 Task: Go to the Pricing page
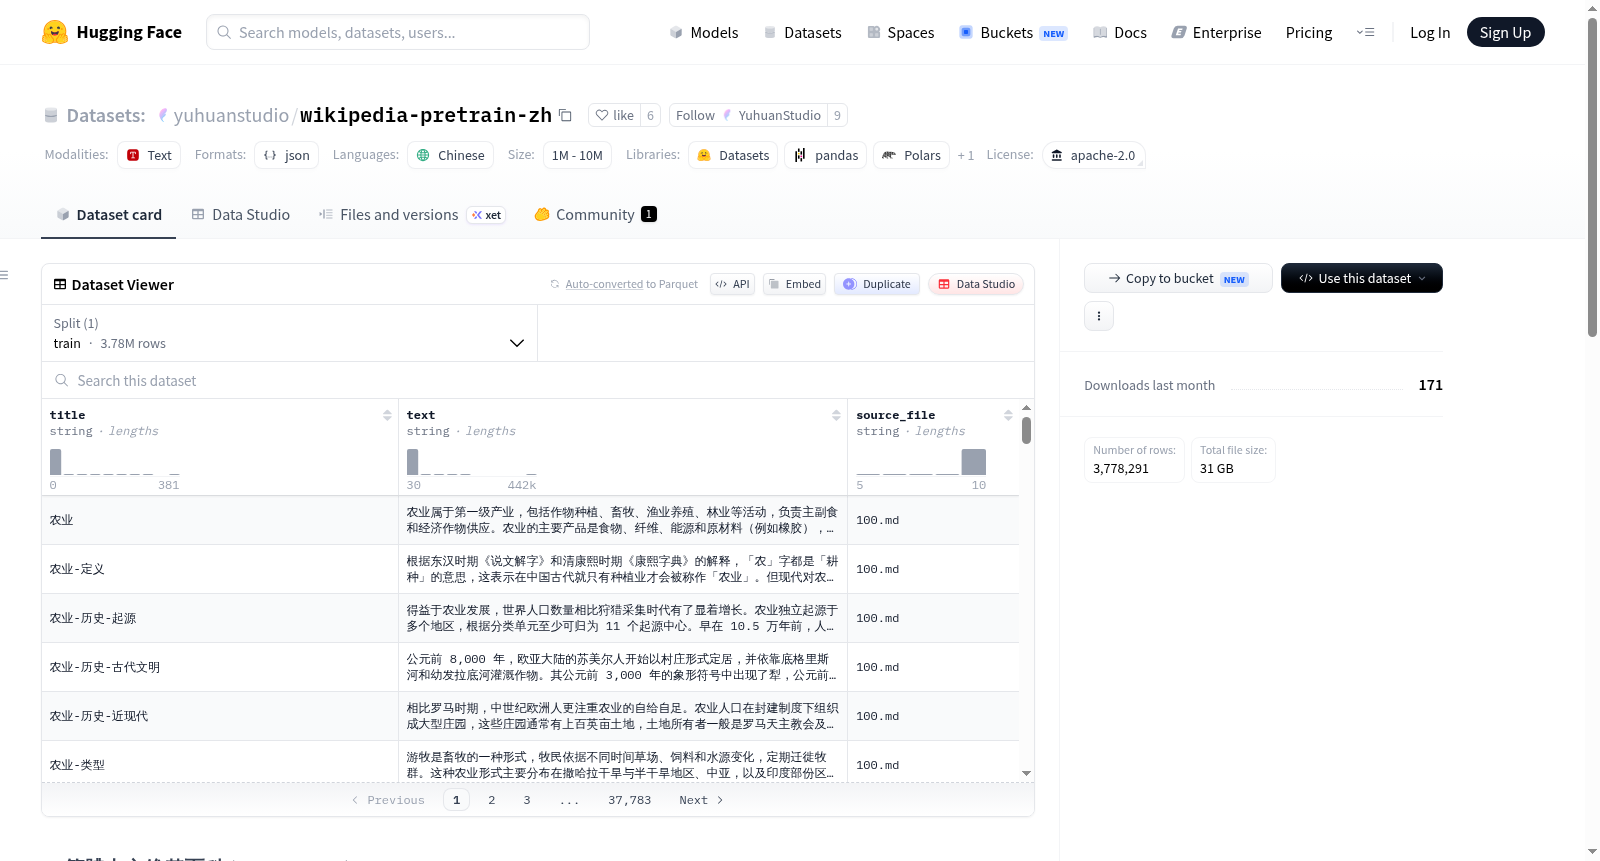[1309, 32]
